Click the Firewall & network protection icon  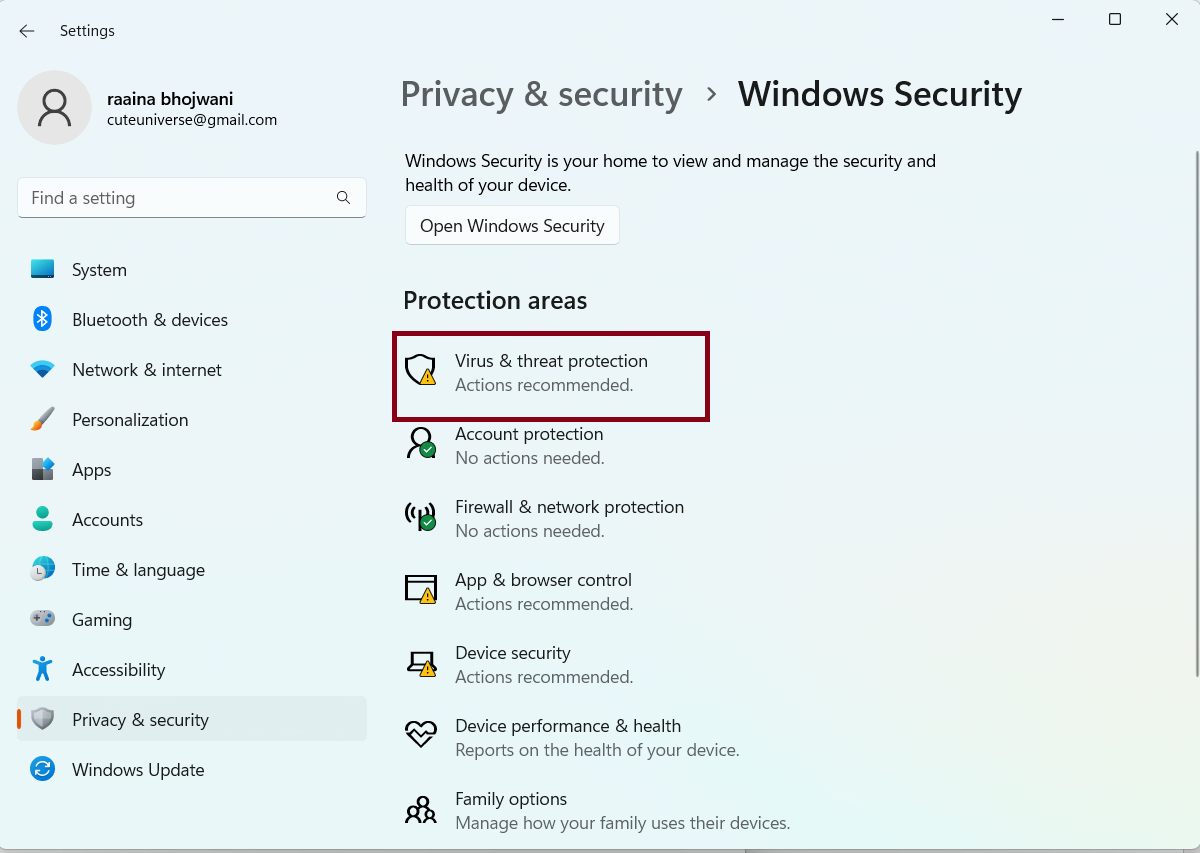point(420,516)
